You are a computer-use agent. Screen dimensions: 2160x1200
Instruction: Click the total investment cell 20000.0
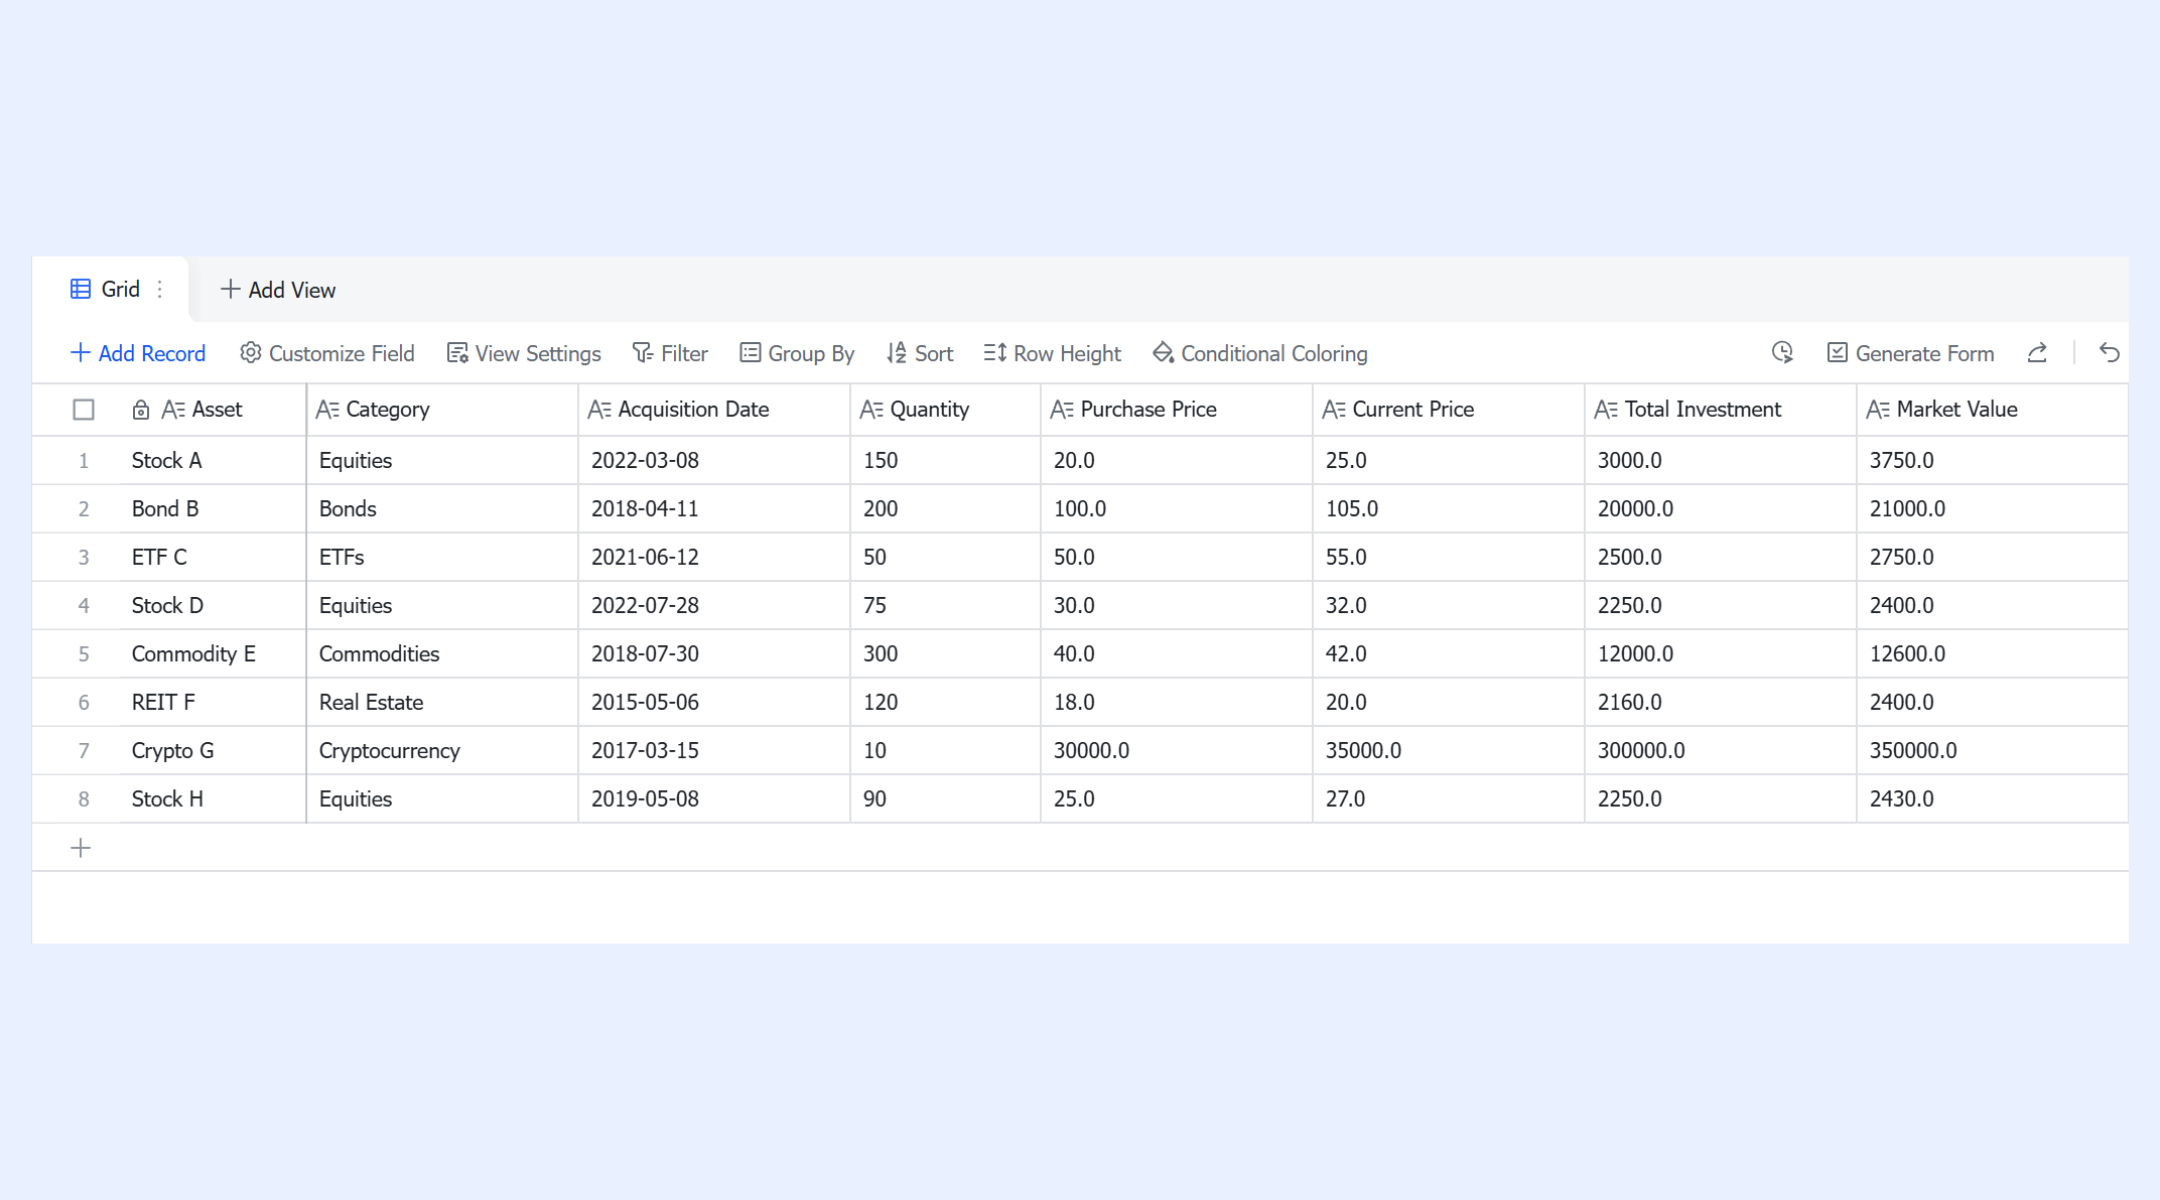coord(1720,509)
